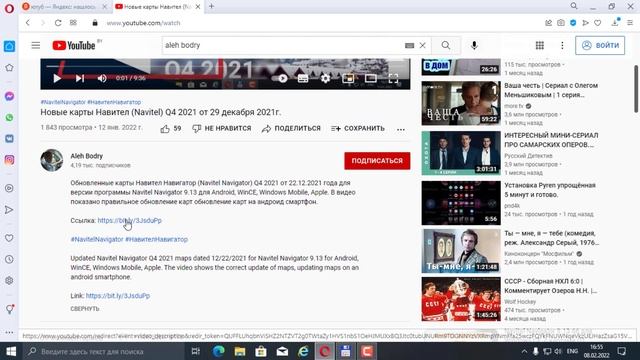Open СССР - Сборная НХЛ video
This screenshot has width=640, height=360.
point(461,299)
